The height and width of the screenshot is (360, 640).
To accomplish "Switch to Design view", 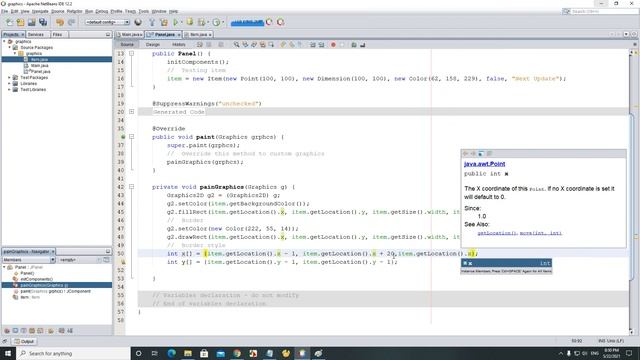I will [153, 44].
